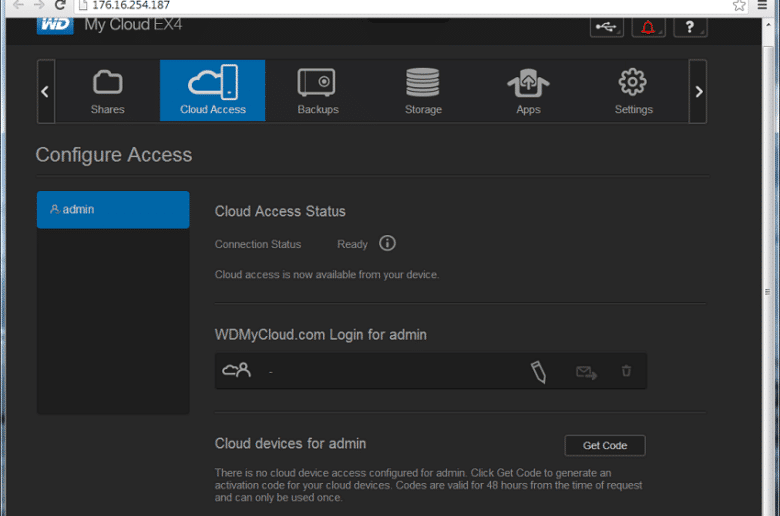Select the Cloud Access tab

212,91
